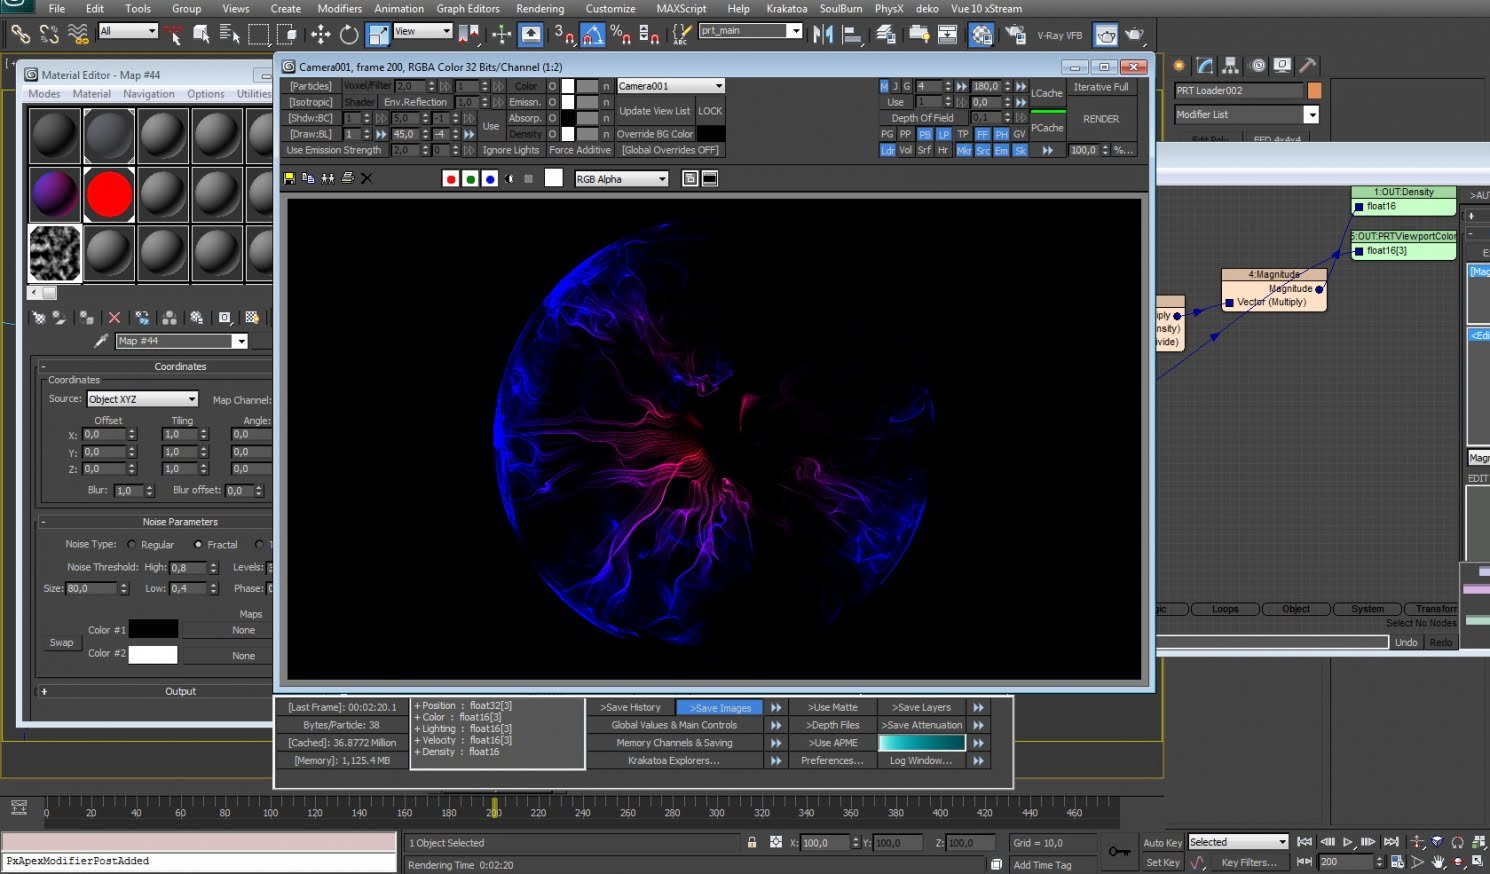Open the Object XYZ source dropdown in Coordinates
1490x874 pixels.
pos(141,398)
